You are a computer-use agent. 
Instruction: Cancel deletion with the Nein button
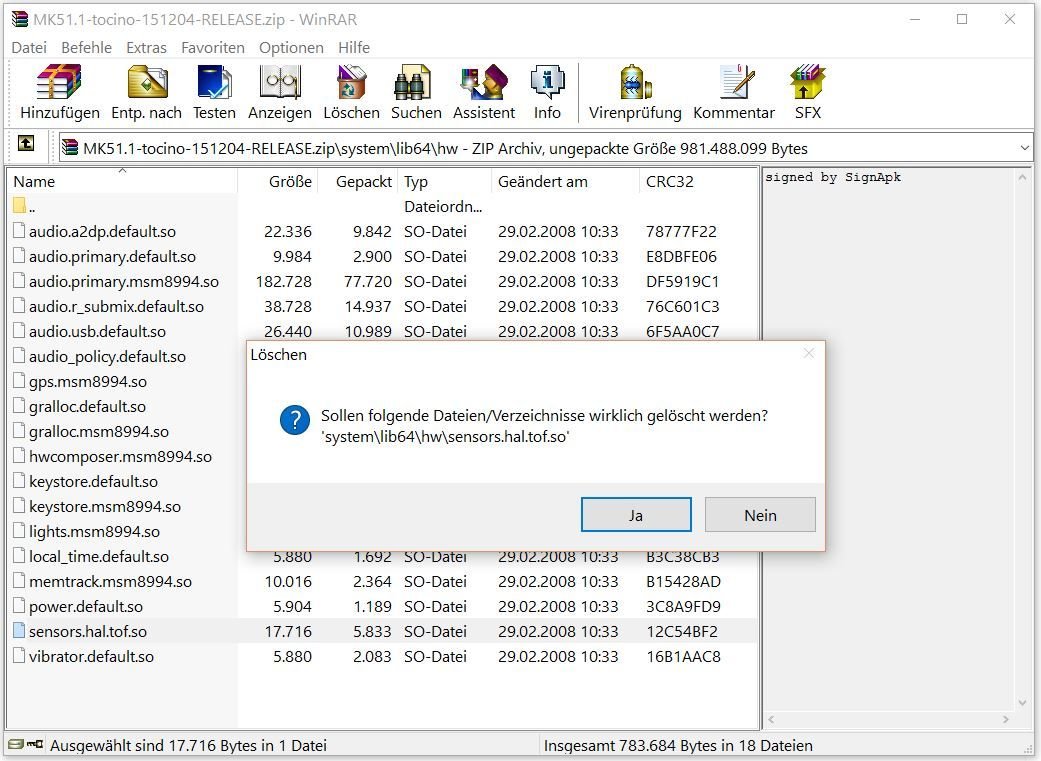760,515
